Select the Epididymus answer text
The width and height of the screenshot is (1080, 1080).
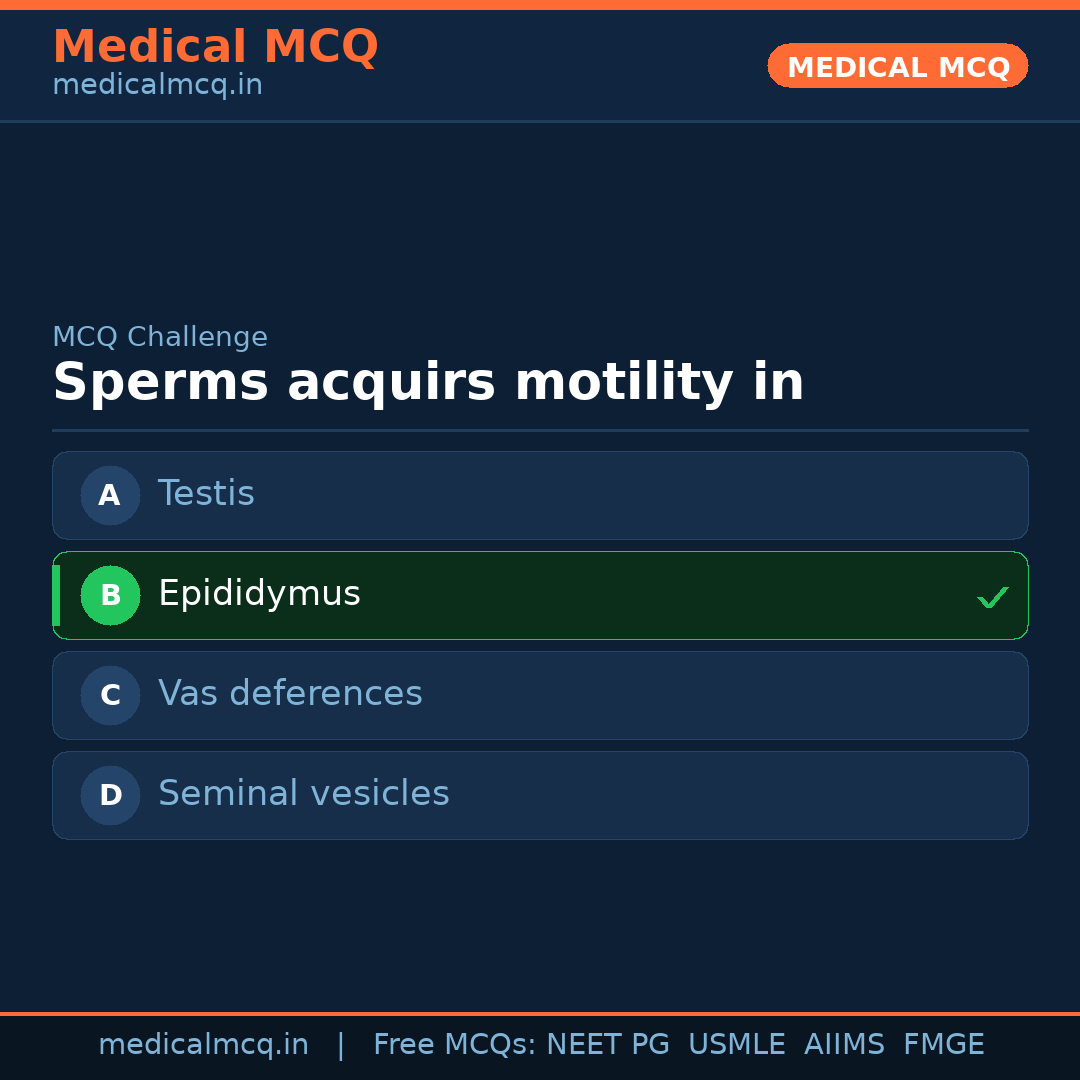259,594
